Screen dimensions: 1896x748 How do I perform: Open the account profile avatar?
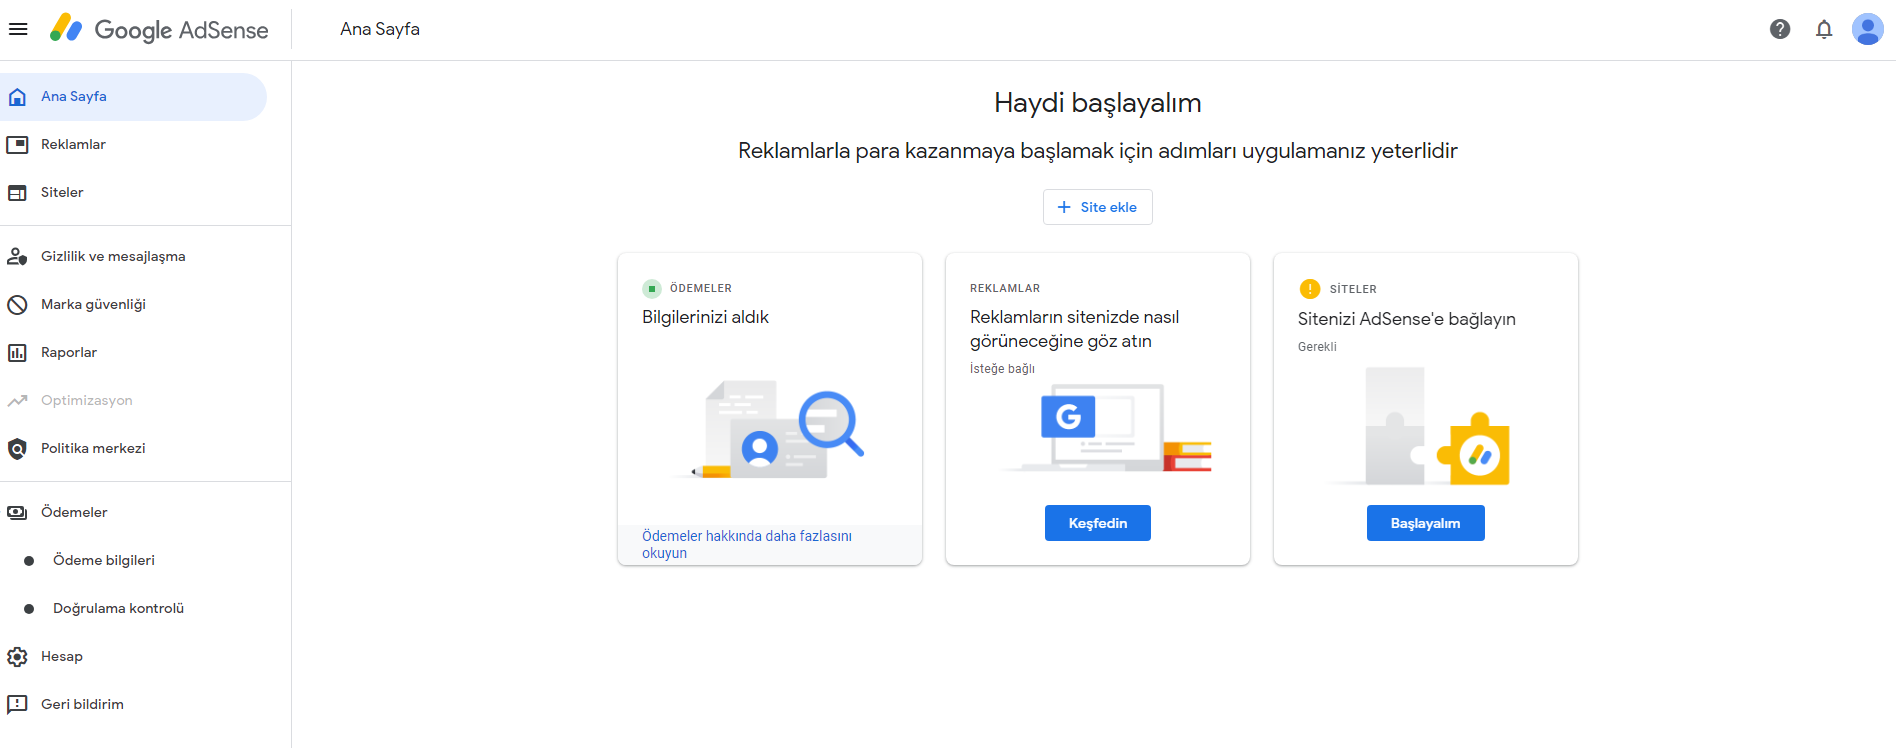[1868, 29]
